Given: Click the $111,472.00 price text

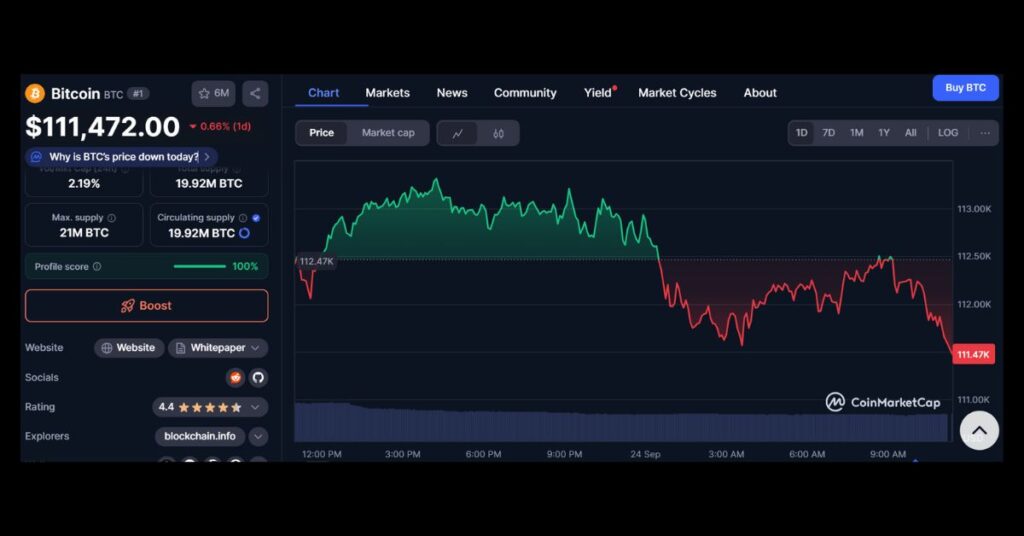Looking at the screenshot, I should point(103,127).
